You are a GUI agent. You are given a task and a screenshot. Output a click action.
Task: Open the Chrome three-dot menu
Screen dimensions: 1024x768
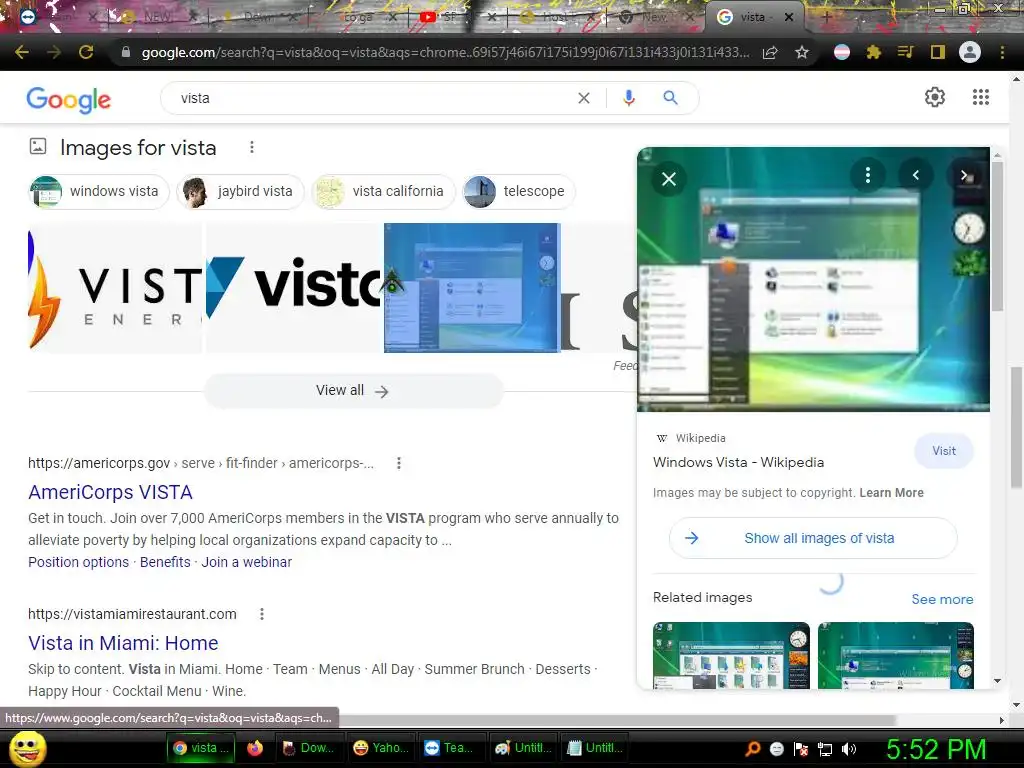point(1002,52)
